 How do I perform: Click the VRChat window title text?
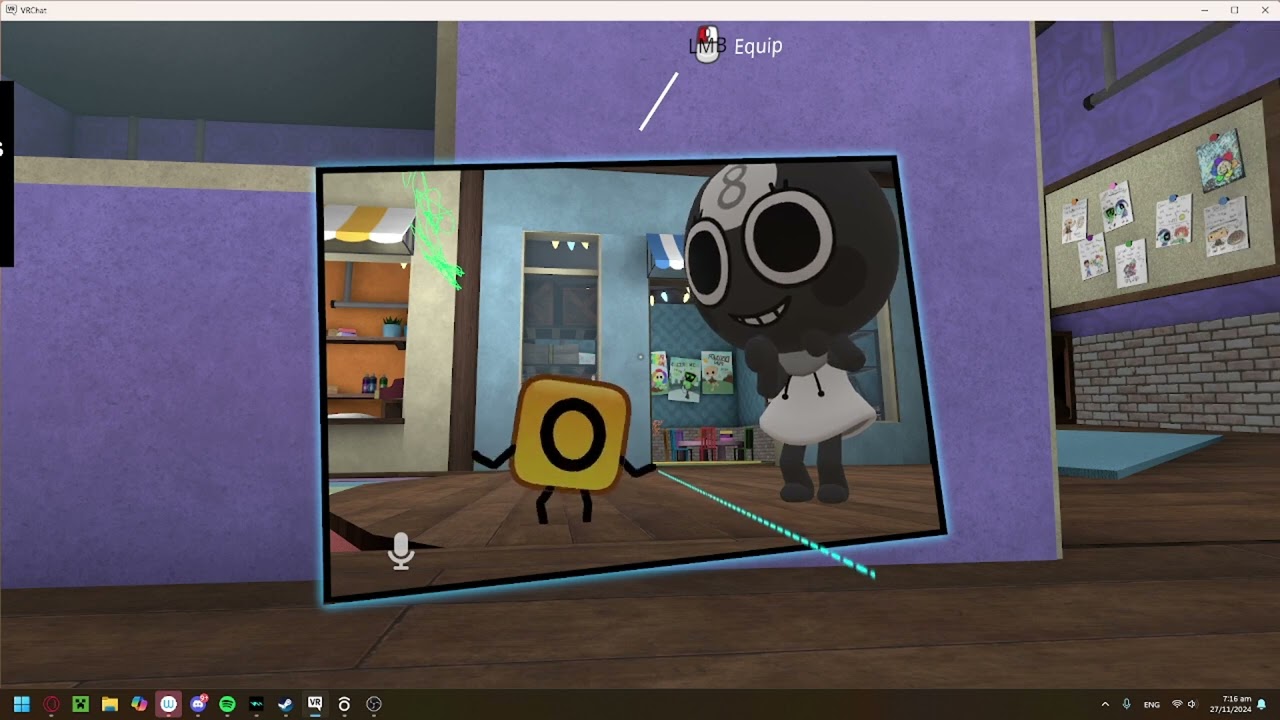(x=33, y=10)
